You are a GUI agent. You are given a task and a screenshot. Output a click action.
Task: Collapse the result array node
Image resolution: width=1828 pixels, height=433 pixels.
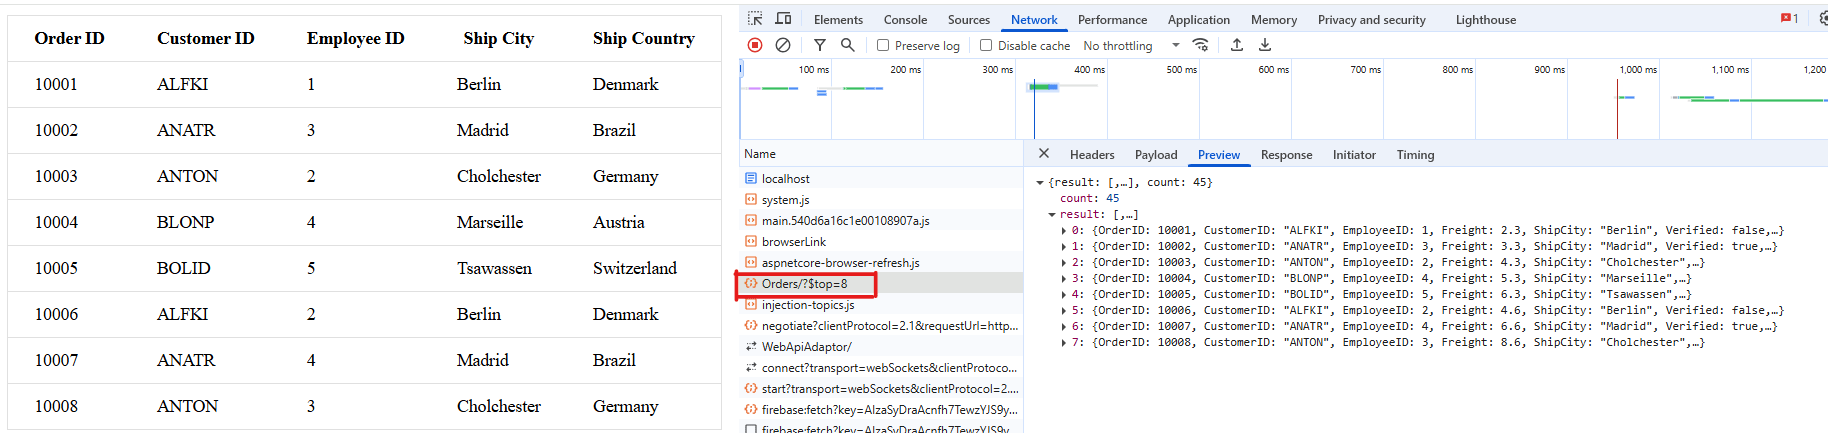(1052, 215)
